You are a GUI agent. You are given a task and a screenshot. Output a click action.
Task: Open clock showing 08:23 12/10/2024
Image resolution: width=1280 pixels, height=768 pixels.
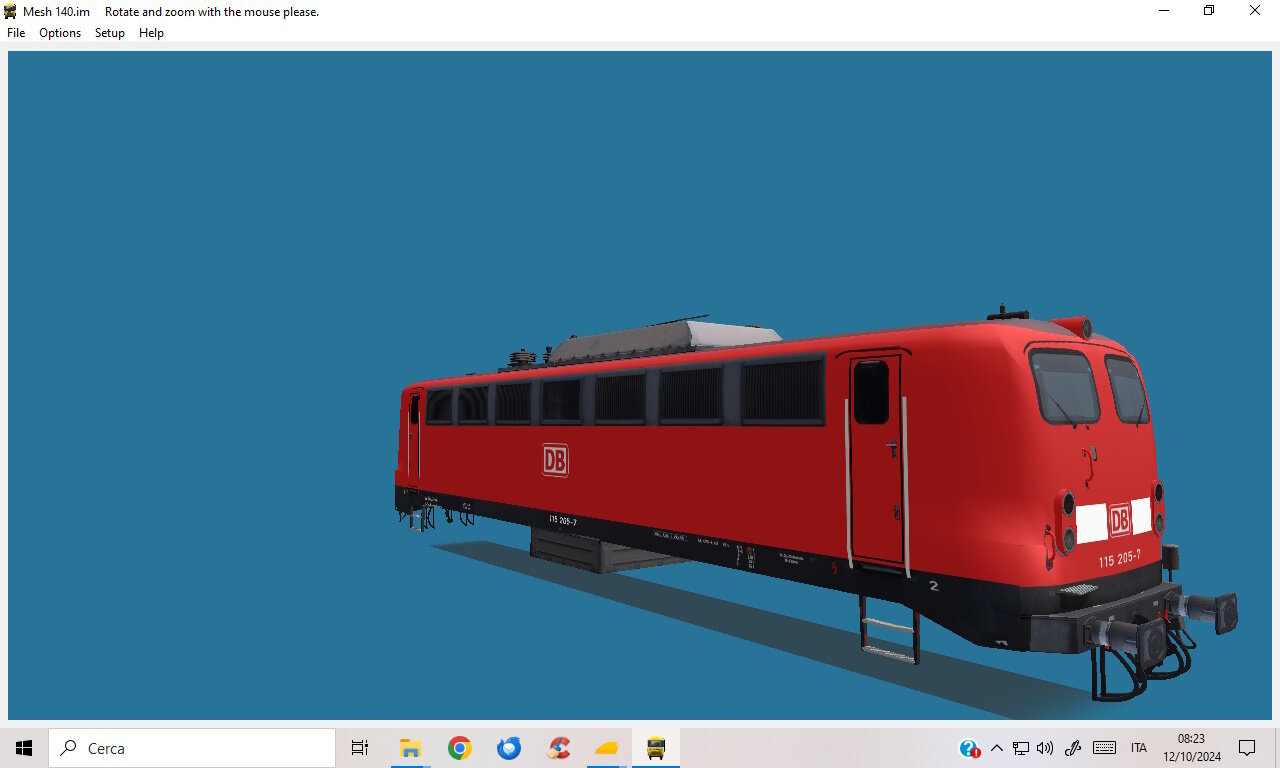click(x=1190, y=748)
